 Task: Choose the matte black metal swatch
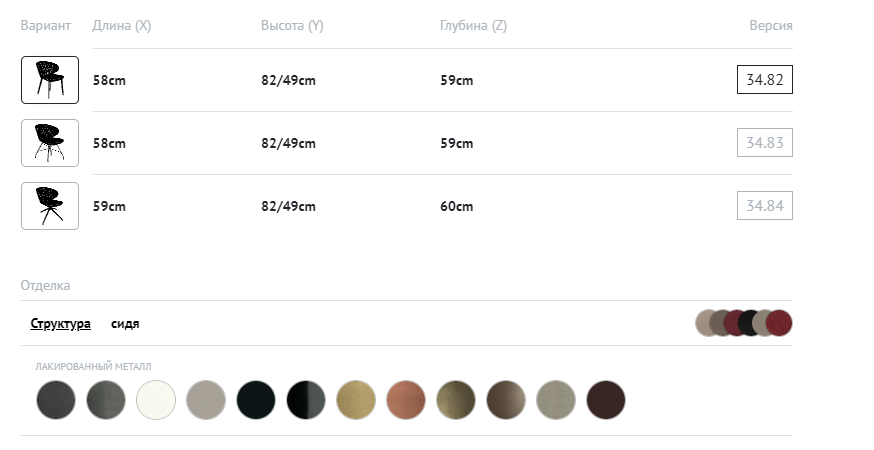tap(256, 400)
